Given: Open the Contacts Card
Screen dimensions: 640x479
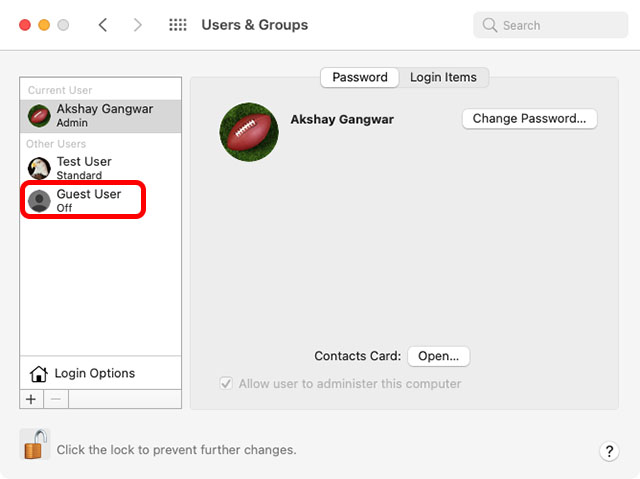Looking at the screenshot, I should [438, 356].
